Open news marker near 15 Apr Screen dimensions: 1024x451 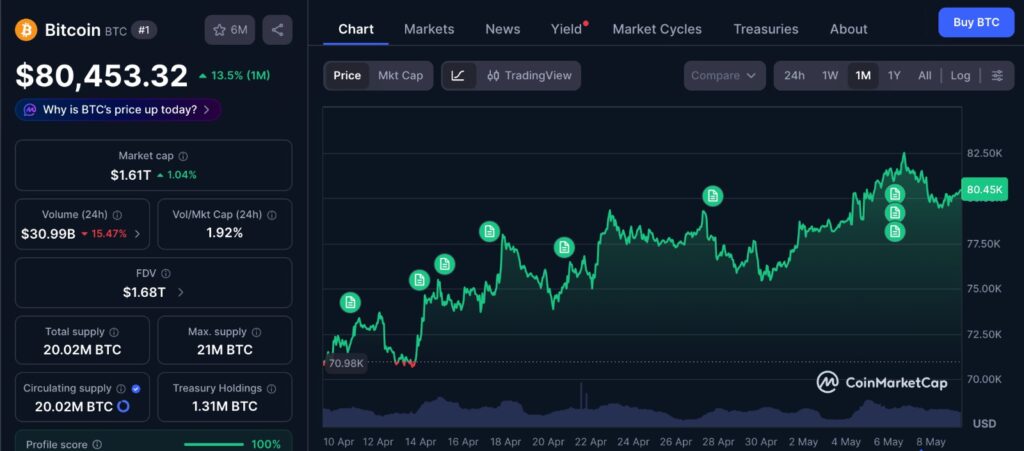[445, 264]
